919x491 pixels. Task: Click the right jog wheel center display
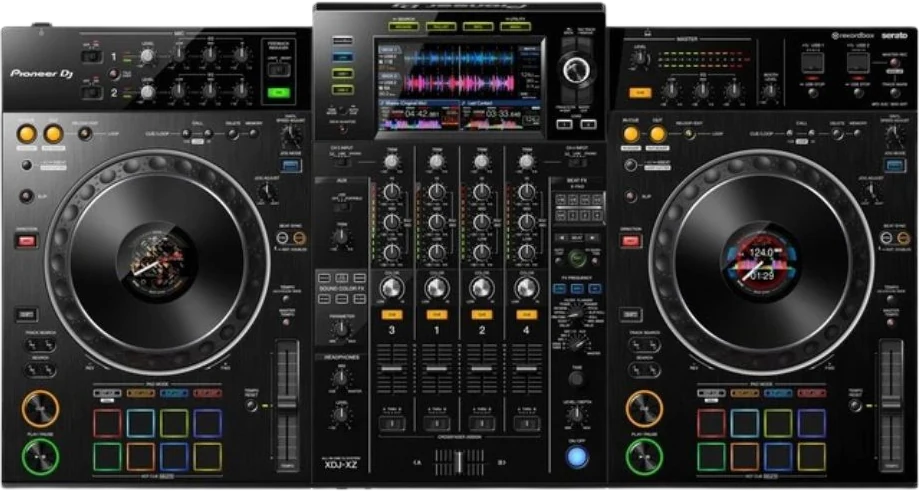[x=760, y=262]
